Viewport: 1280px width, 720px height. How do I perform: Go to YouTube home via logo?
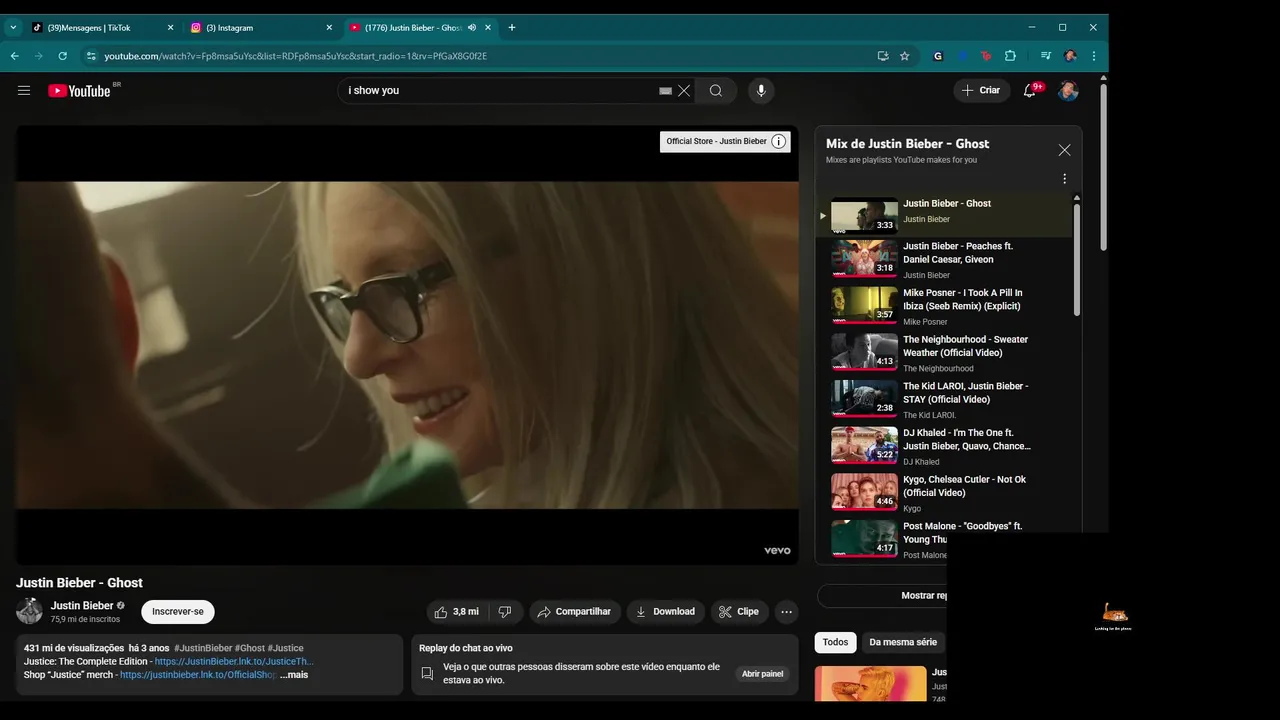[79, 90]
